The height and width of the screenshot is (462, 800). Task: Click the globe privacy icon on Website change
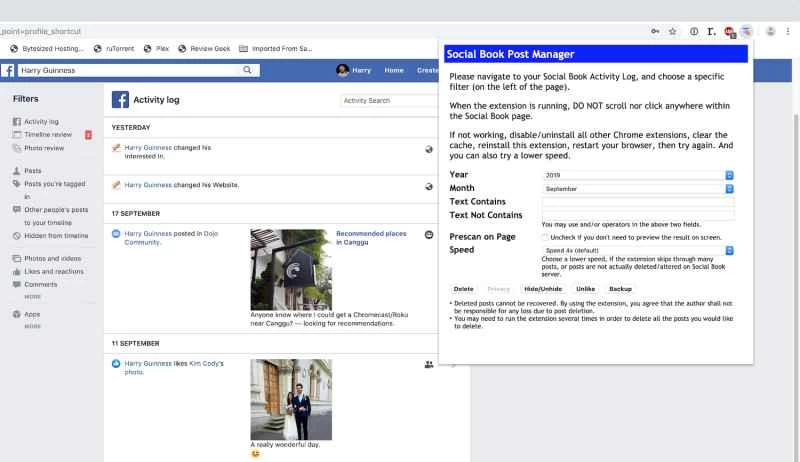pos(429,184)
